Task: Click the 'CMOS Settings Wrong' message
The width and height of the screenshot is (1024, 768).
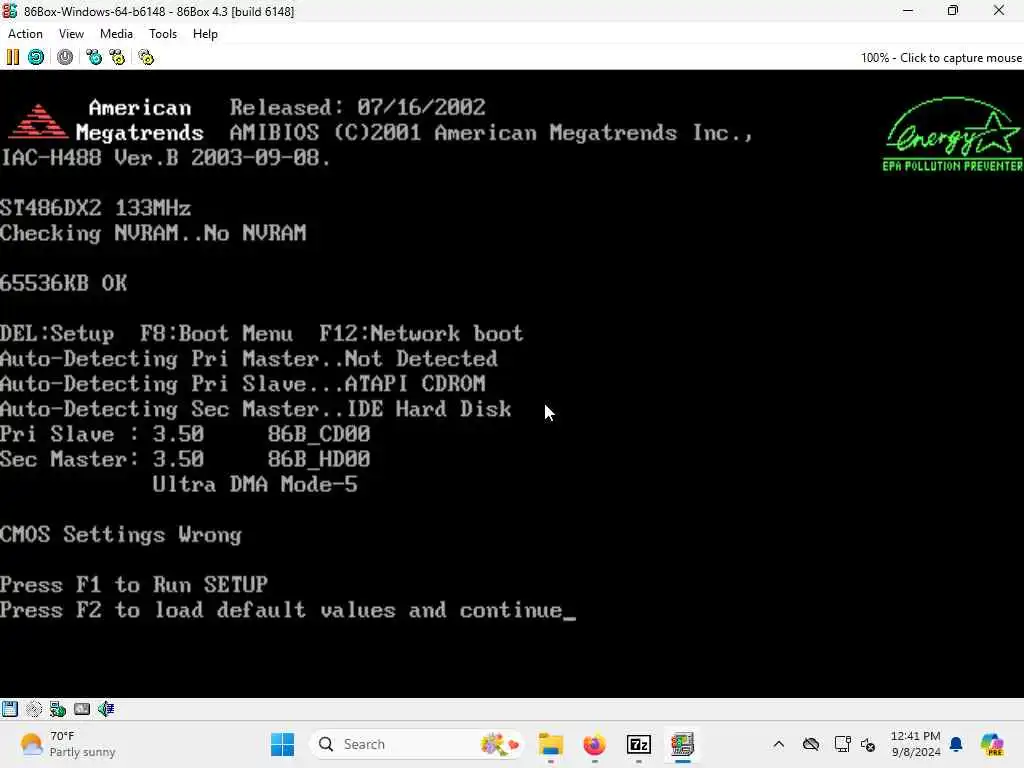Action: pos(121,535)
